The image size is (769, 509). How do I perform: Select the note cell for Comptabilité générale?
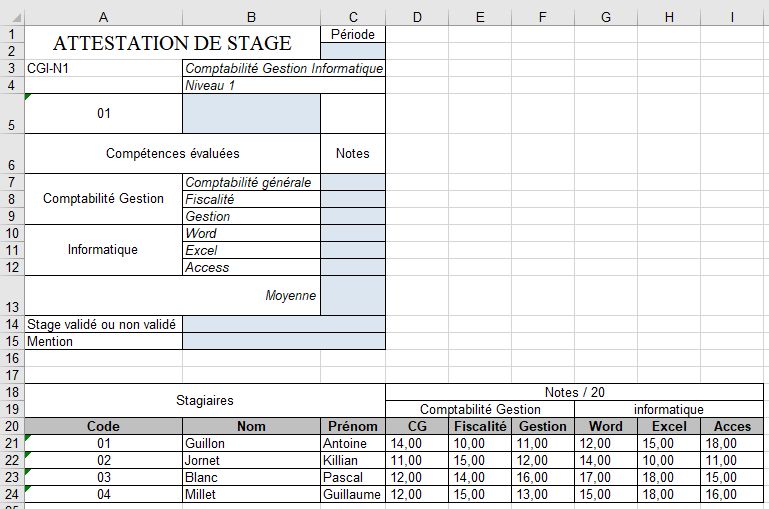tap(352, 182)
